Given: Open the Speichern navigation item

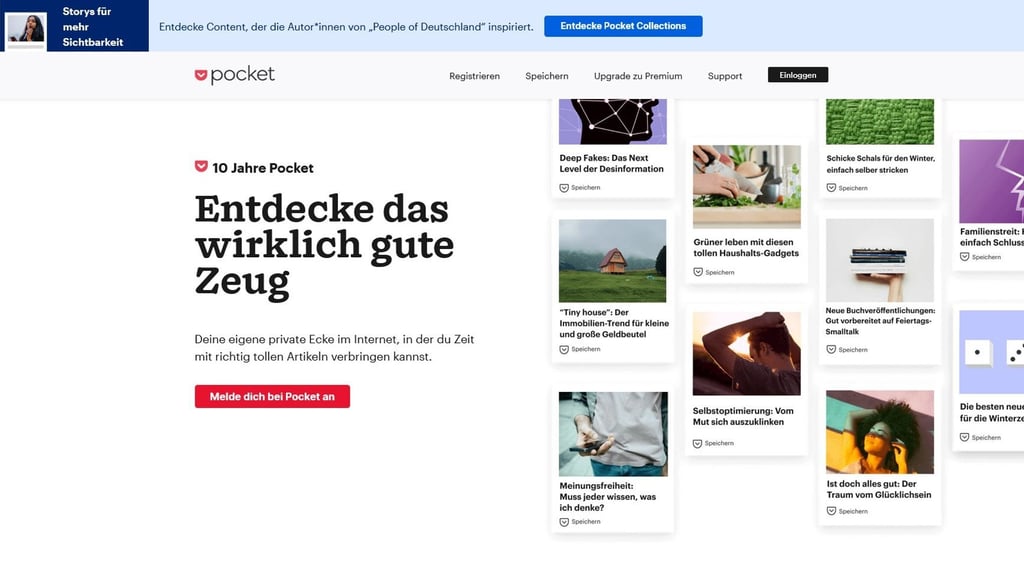Looking at the screenshot, I should (546, 75).
